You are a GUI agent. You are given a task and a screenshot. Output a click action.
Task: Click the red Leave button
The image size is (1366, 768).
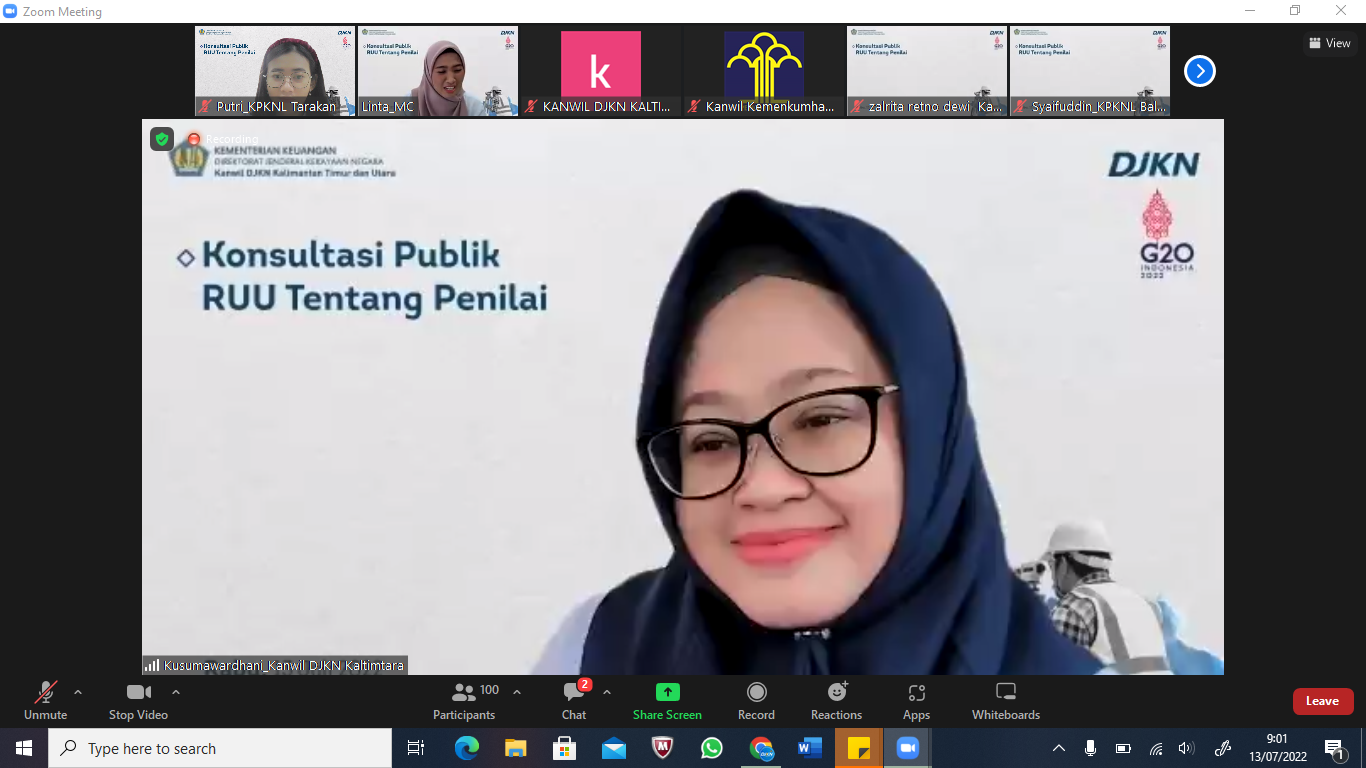click(1322, 701)
